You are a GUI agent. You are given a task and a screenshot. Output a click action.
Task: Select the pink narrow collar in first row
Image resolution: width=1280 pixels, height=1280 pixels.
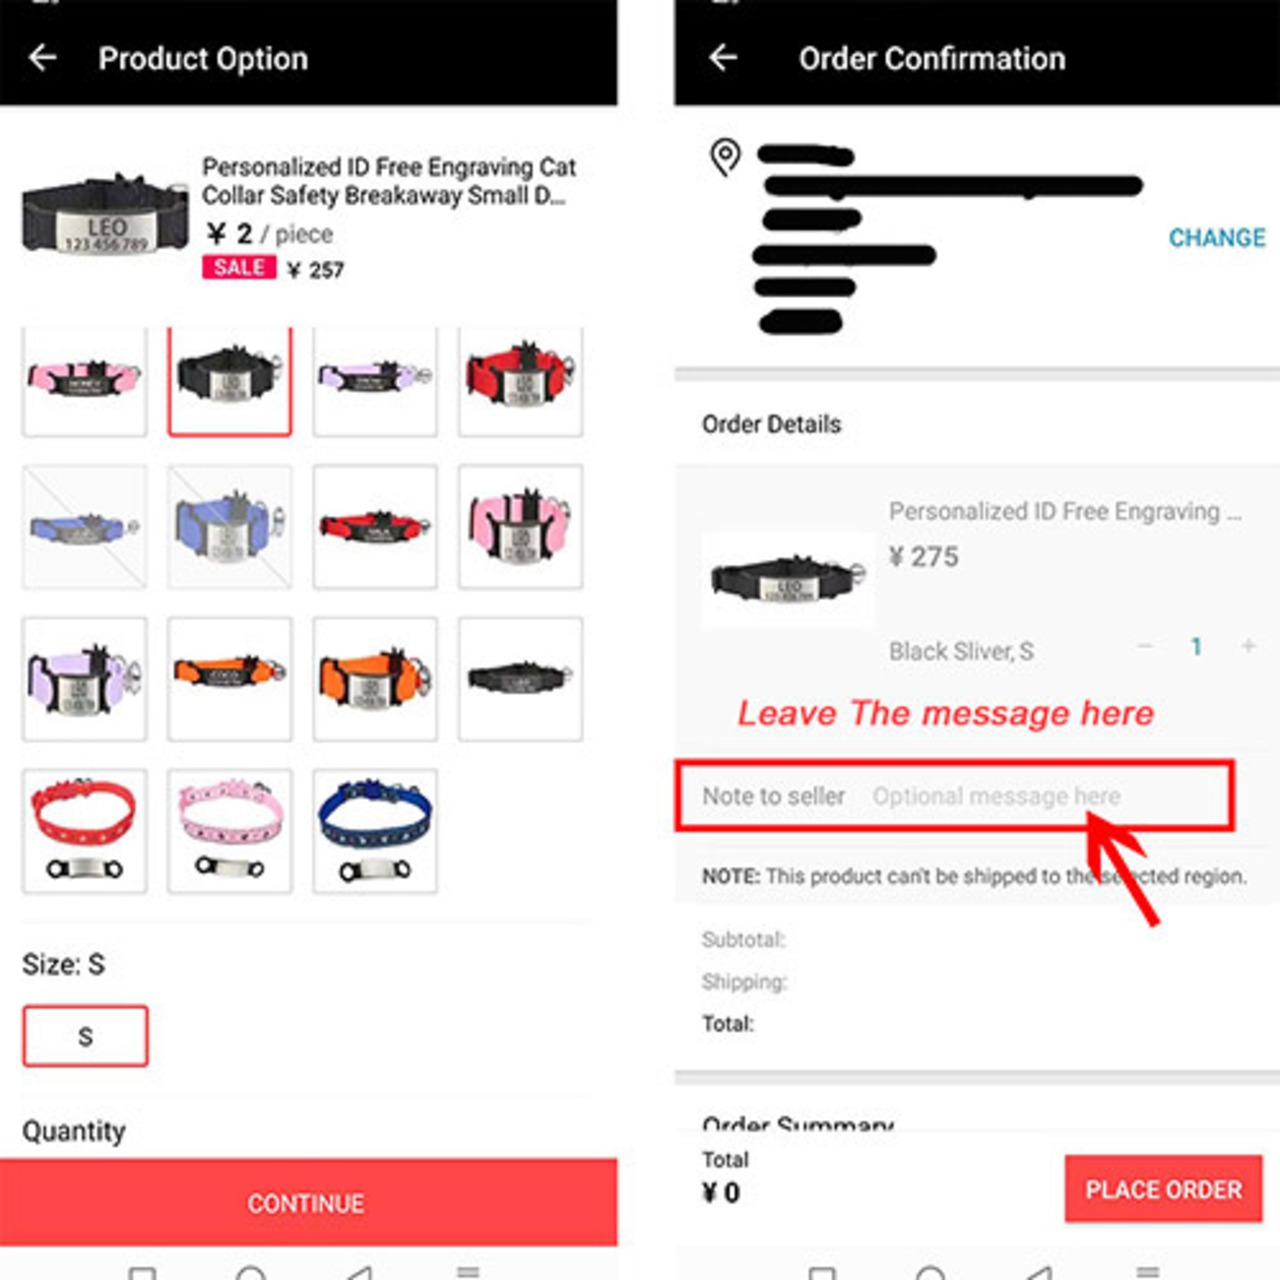[85, 381]
